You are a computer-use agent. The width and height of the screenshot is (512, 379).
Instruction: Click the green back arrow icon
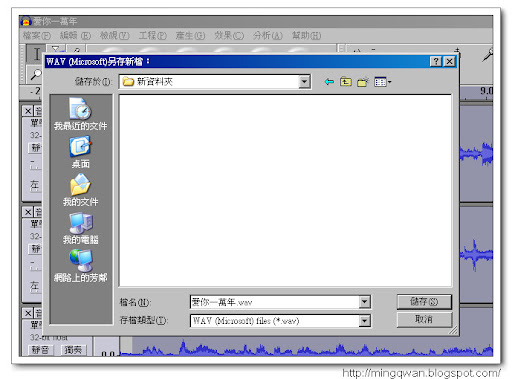point(329,82)
